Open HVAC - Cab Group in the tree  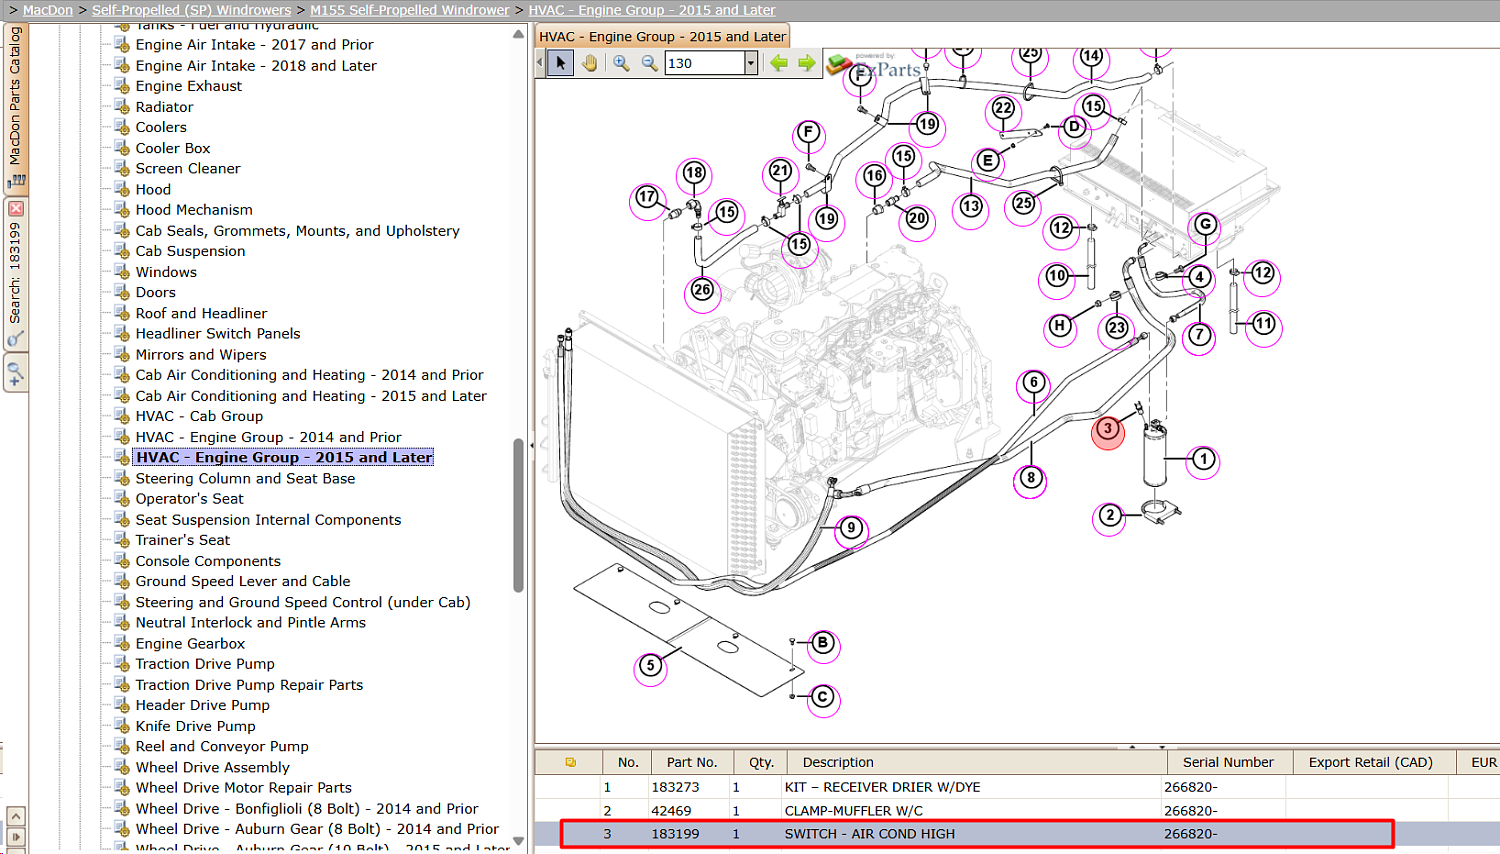point(199,416)
